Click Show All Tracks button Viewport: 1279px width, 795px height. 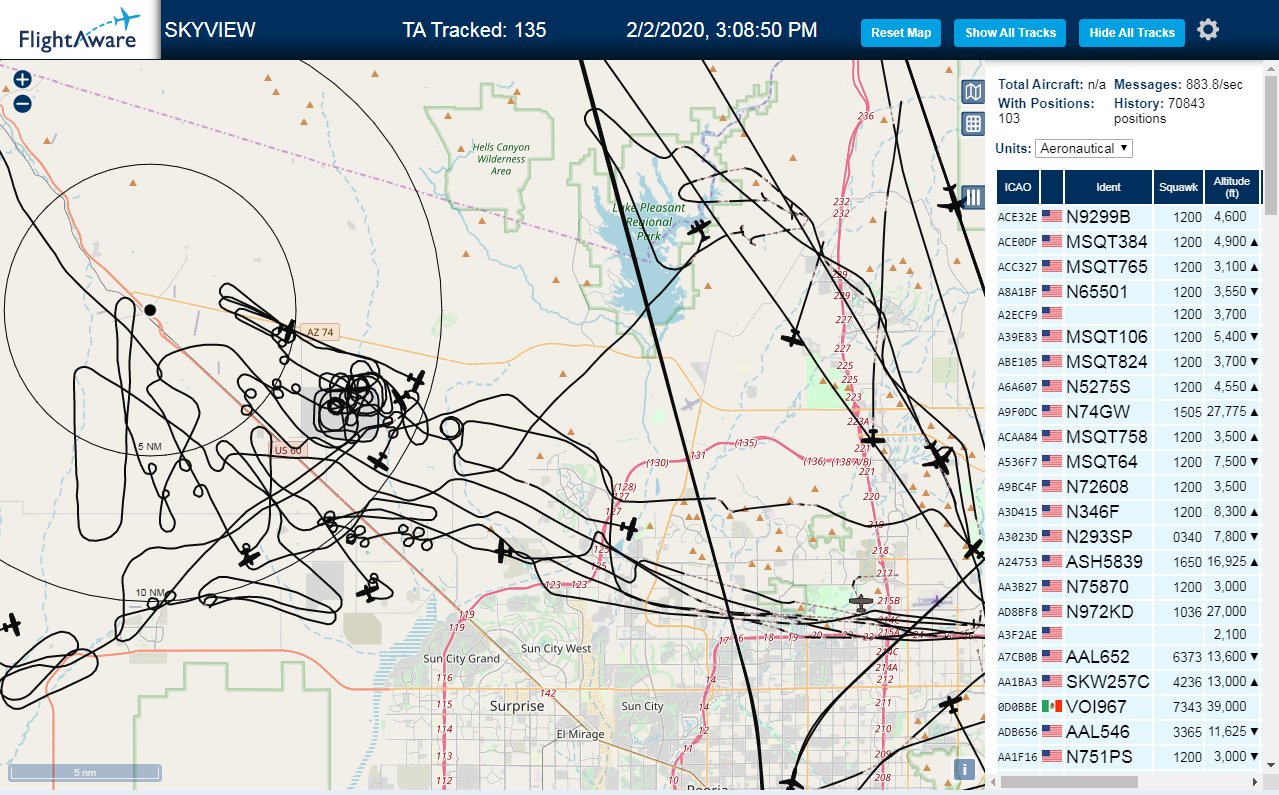(1010, 33)
